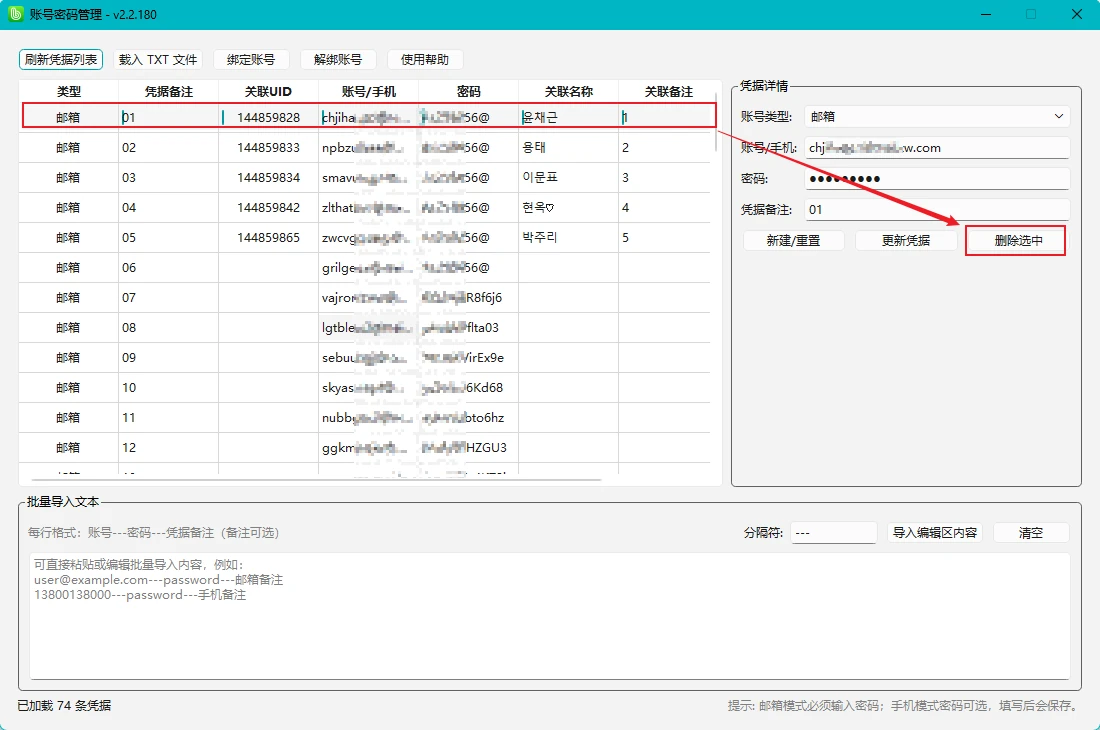This screenshot has height=730, width=1100.
Task: Click the 删除选中 button
Action: tap(1019, 241)
